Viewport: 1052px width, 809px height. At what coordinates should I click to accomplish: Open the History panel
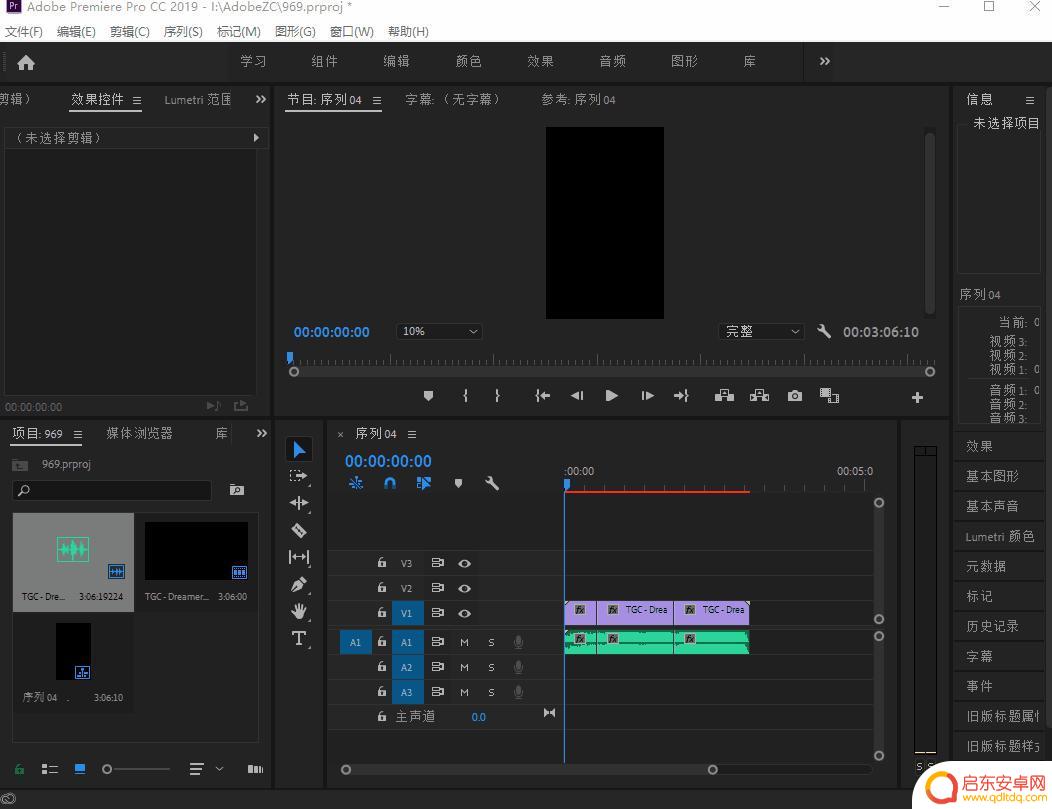[992, 626]
